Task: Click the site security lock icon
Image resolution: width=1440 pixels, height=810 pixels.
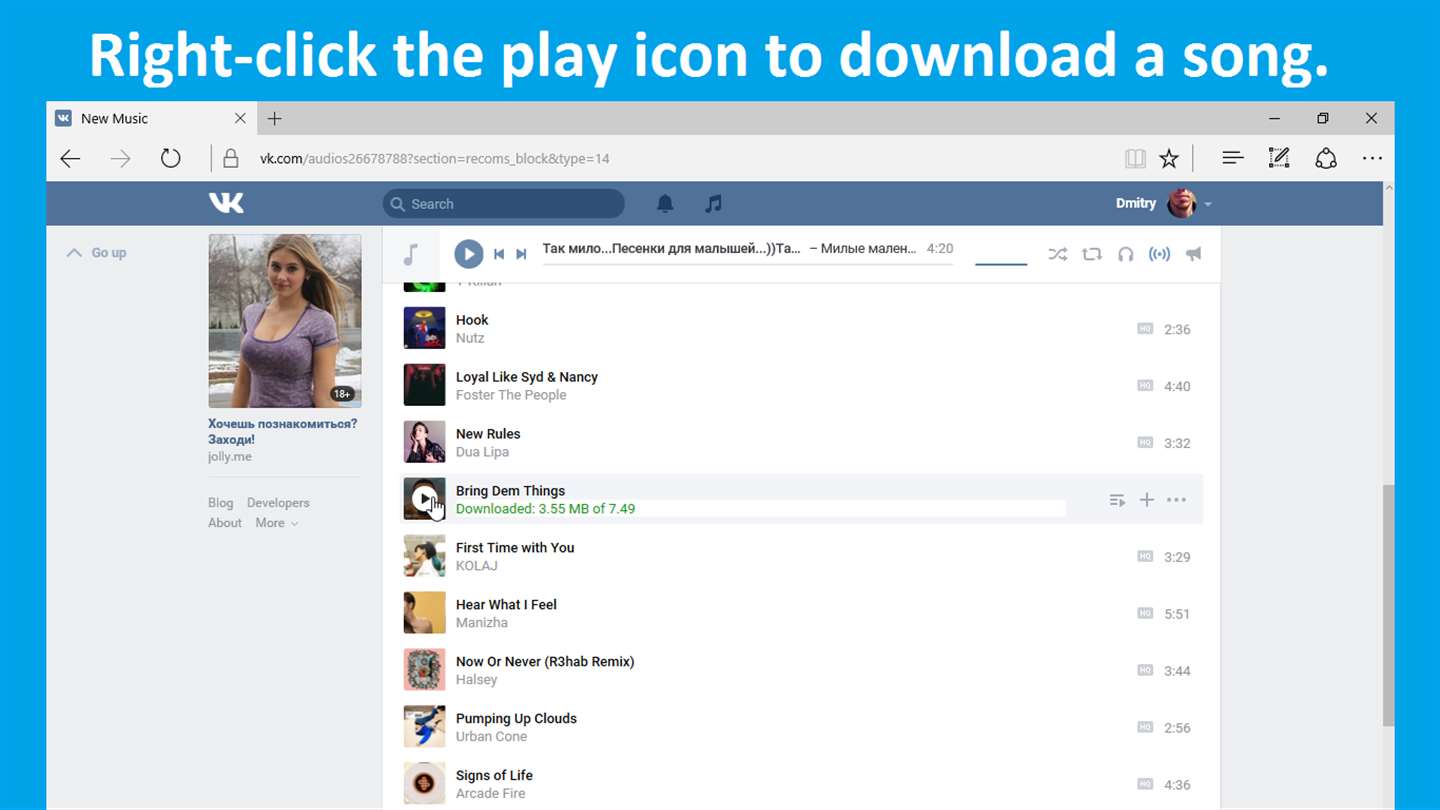Action: 231,158
